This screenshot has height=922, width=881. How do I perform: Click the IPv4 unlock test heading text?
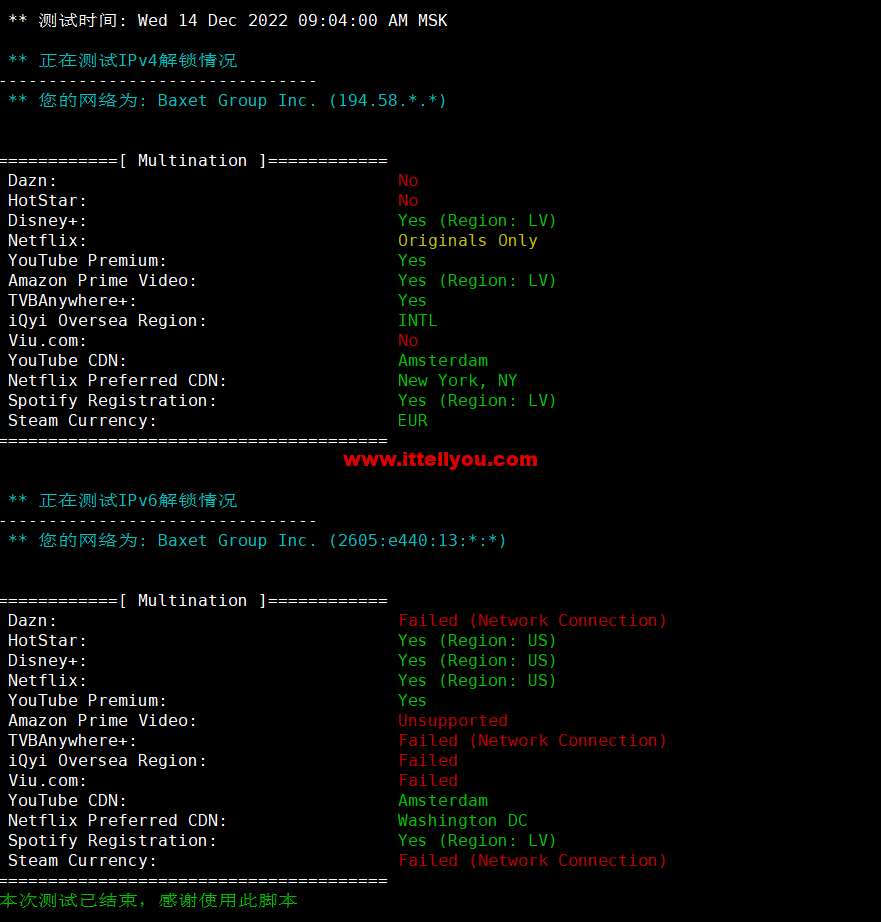click(x=138, y=61)
